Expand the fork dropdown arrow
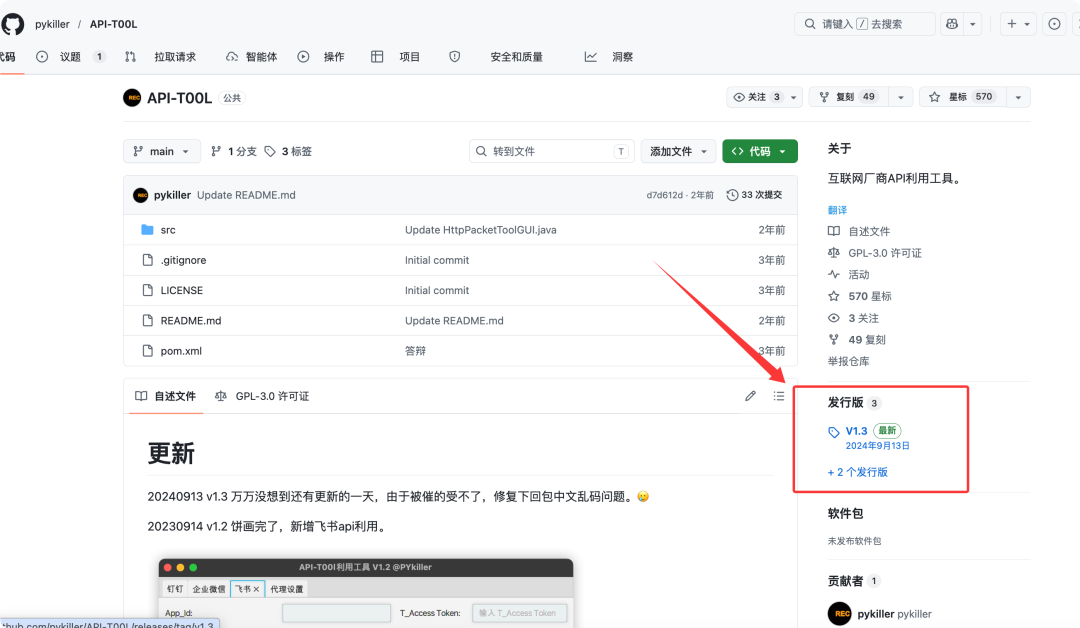 pyautogui.click(x=901, y=97)
